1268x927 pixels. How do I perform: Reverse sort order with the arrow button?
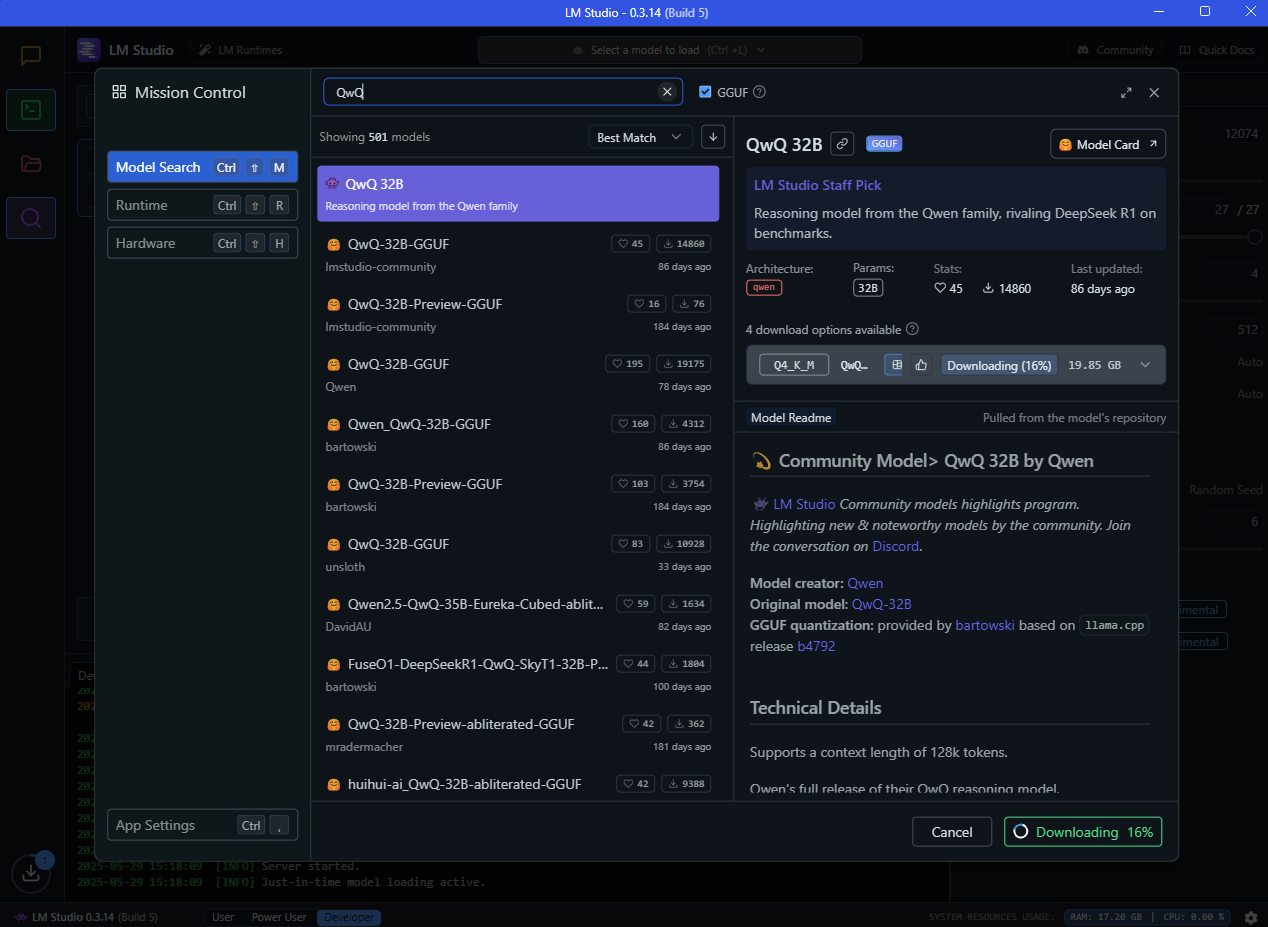713,137
